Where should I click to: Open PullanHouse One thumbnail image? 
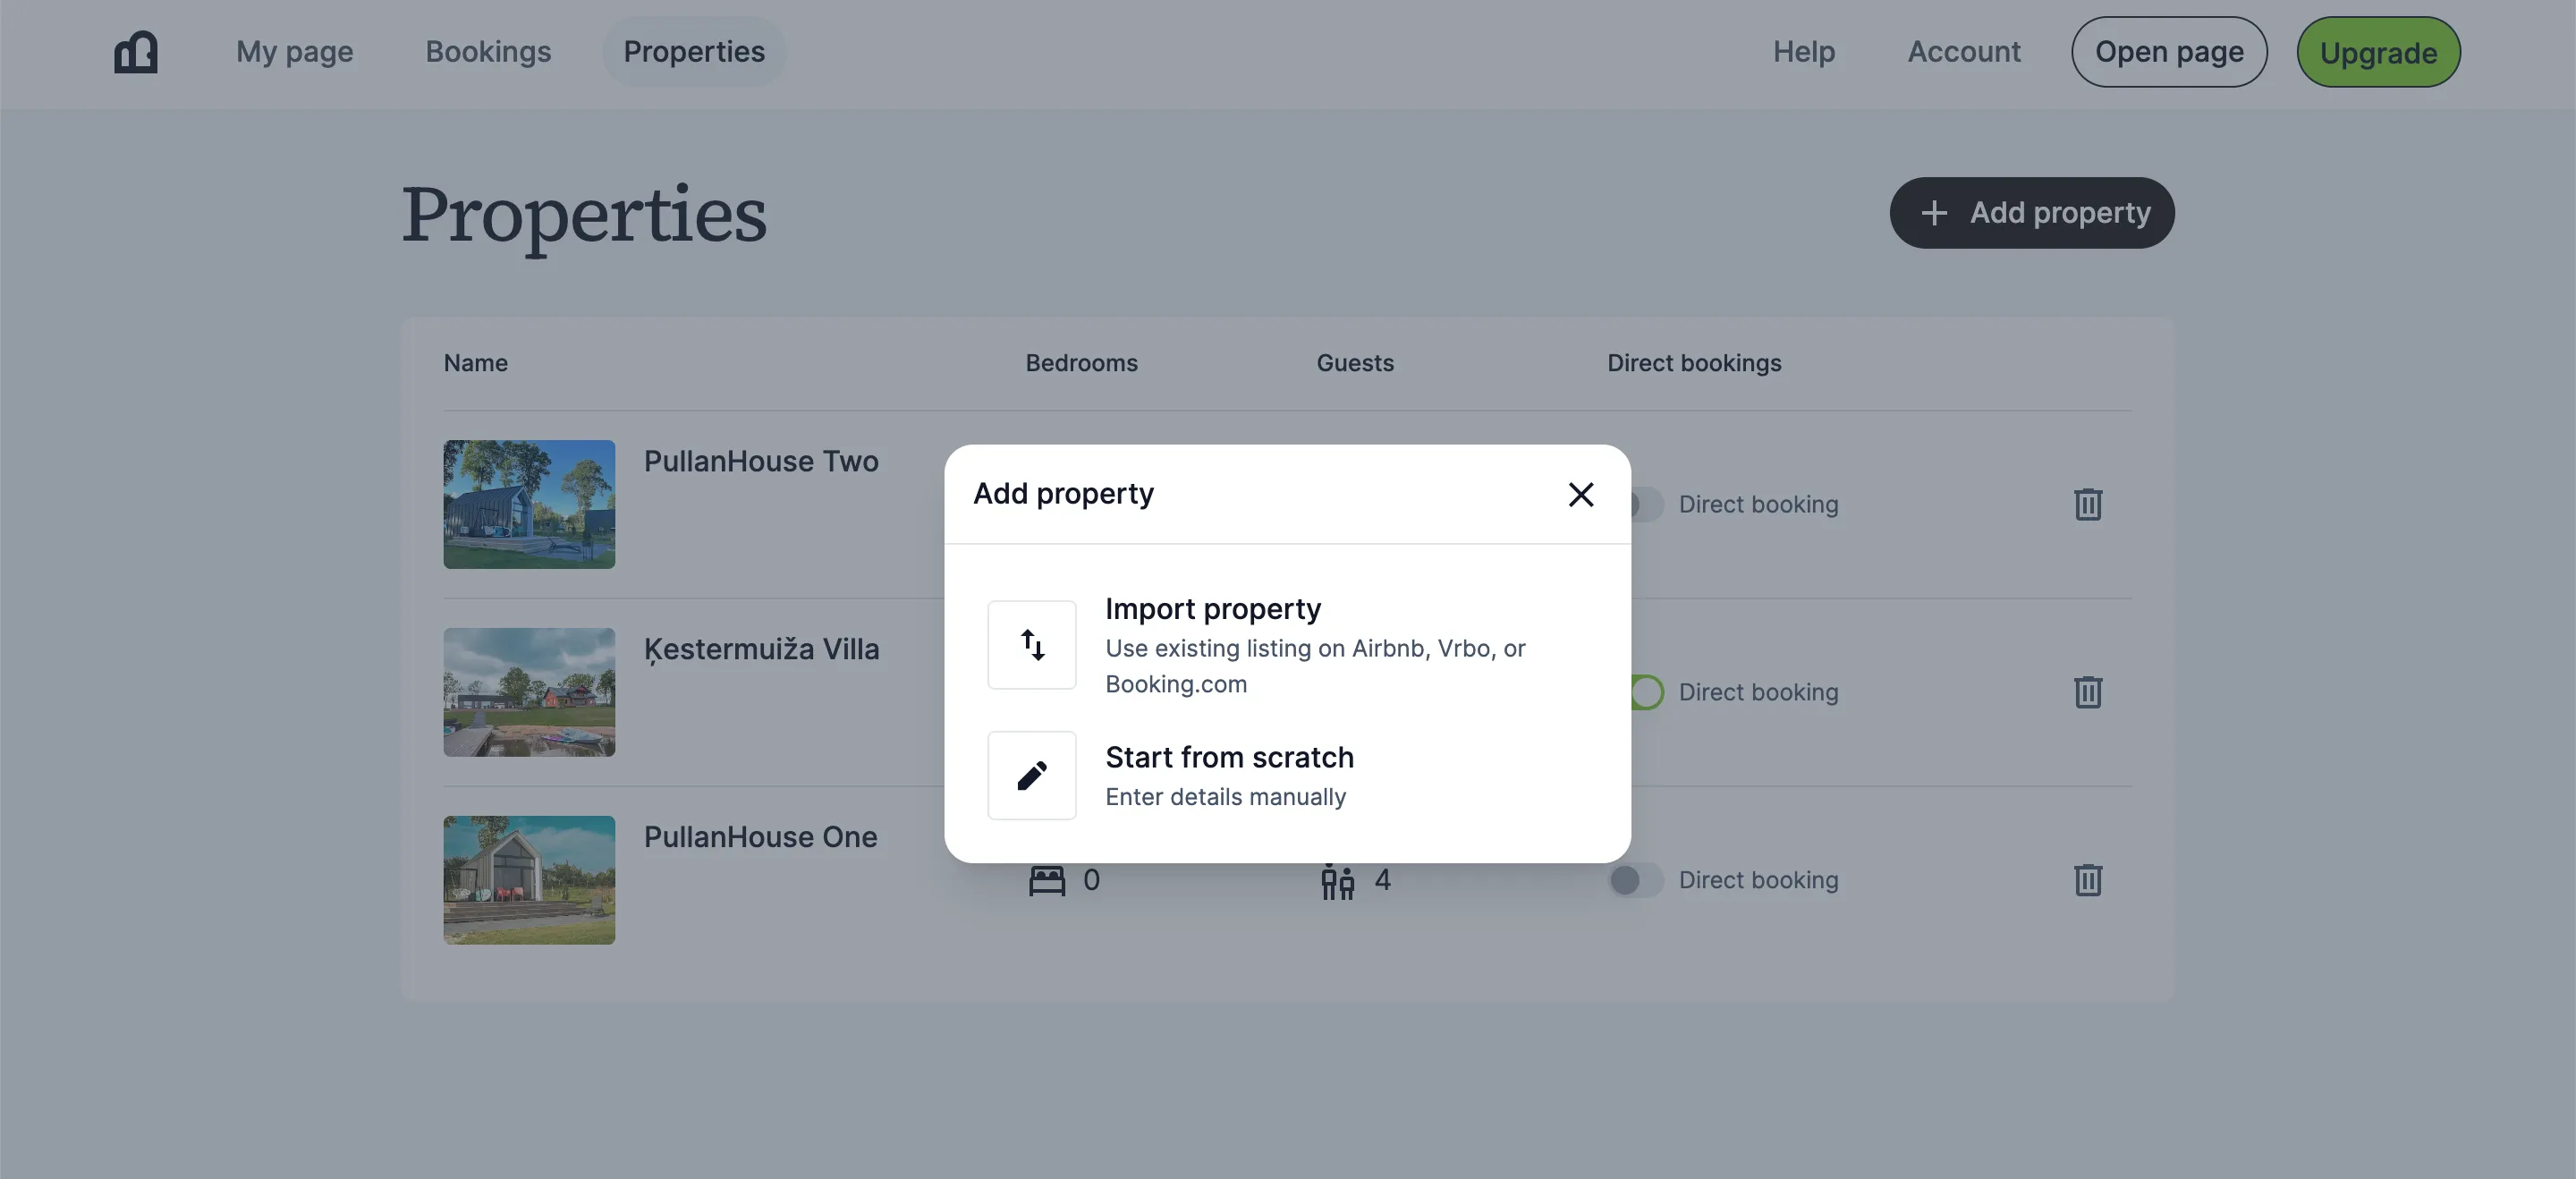point(529,880)
